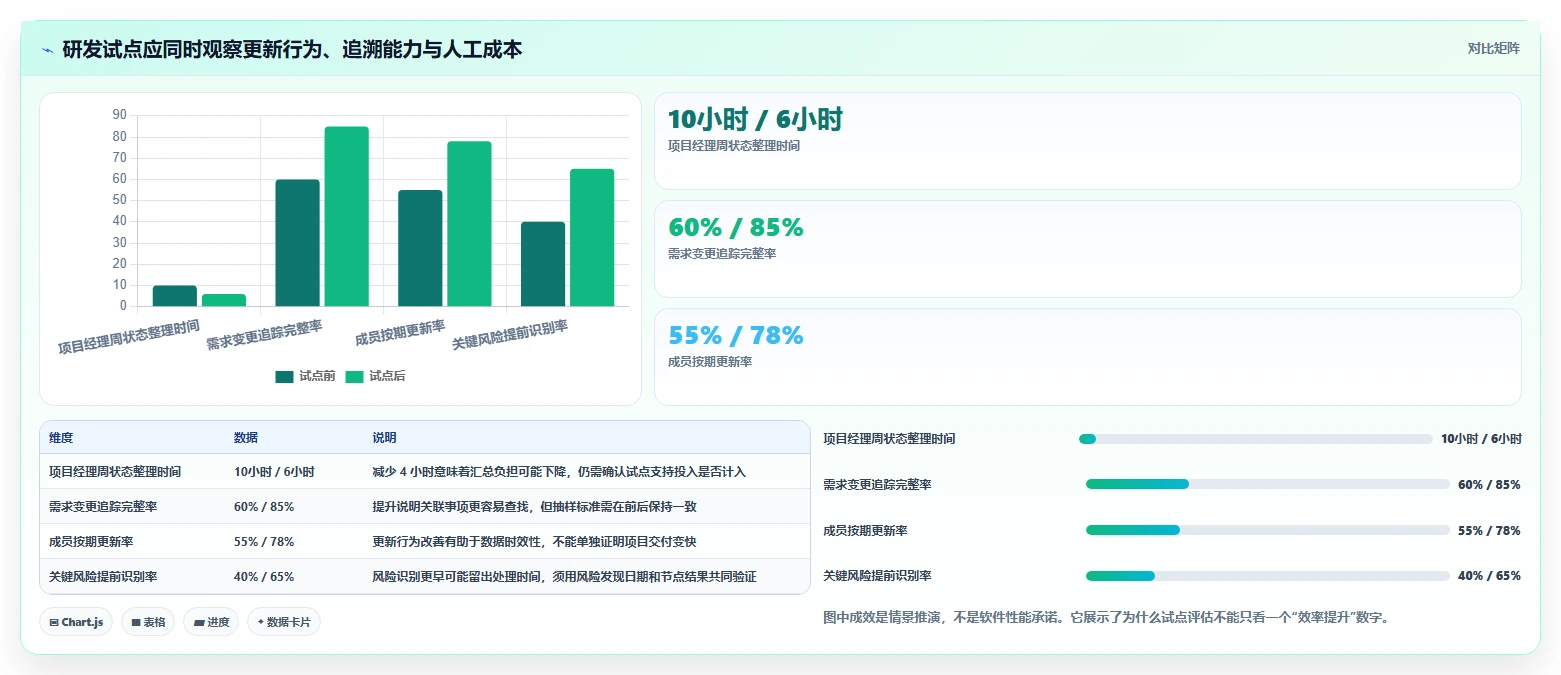This screenshot has width=1561, height=675.
Task: Click the description starting 风险识别更早
Action: [x=564, y=577]
